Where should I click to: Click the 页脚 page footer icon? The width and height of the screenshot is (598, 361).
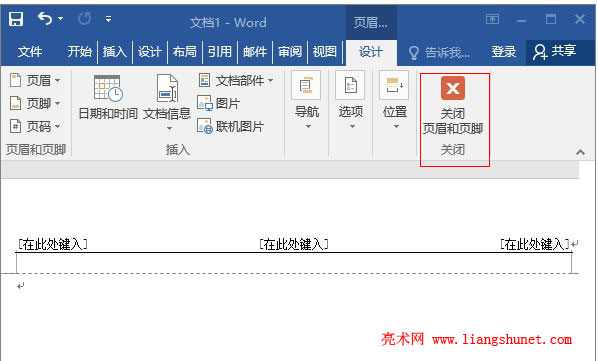15,103
